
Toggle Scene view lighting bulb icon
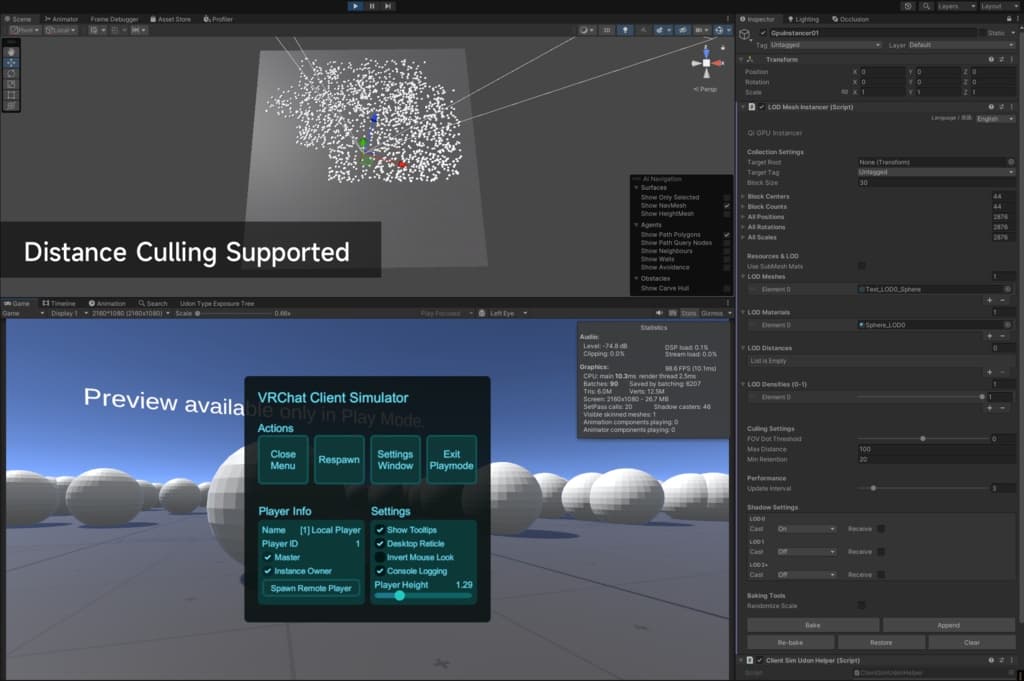[624, 30]
